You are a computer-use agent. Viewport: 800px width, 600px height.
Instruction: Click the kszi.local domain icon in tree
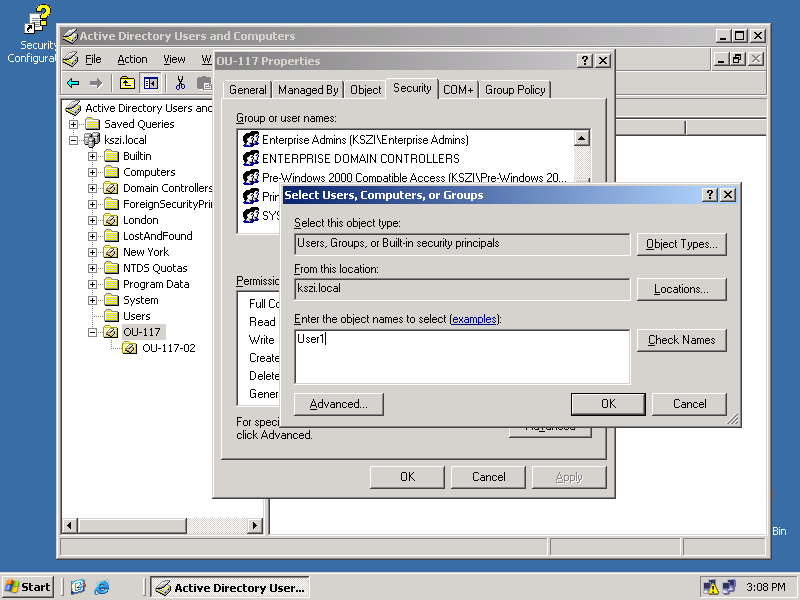[x=92, y=140]
